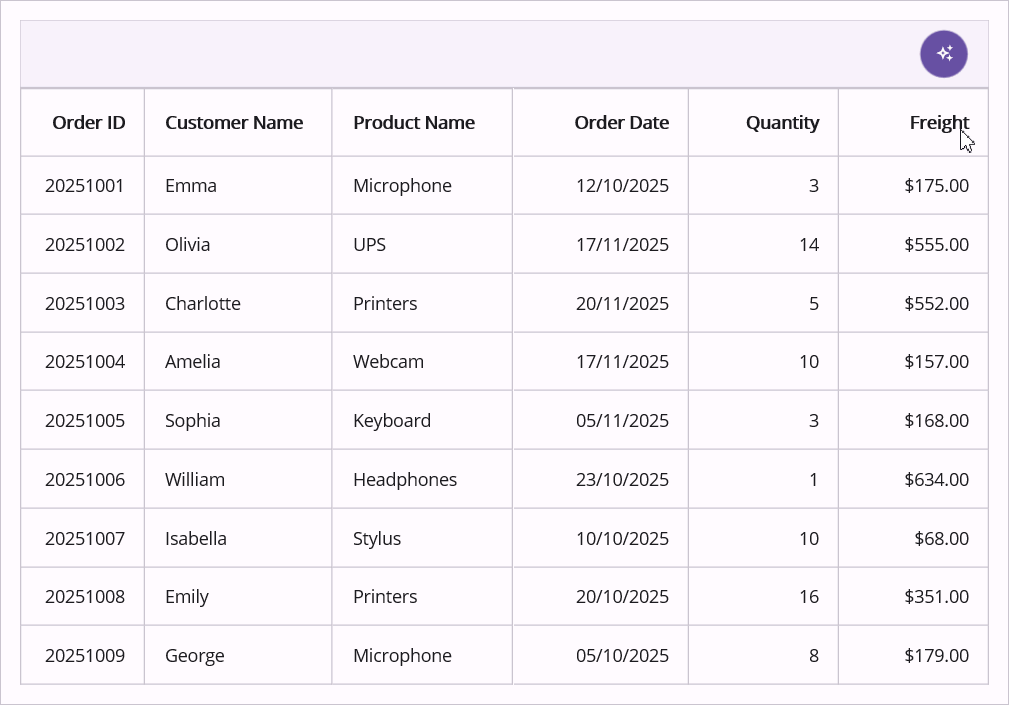Image resolution: width=1009 pixels, height=705 pixels.
Task: Select order ID 20251001 cell
Action: 85,186
